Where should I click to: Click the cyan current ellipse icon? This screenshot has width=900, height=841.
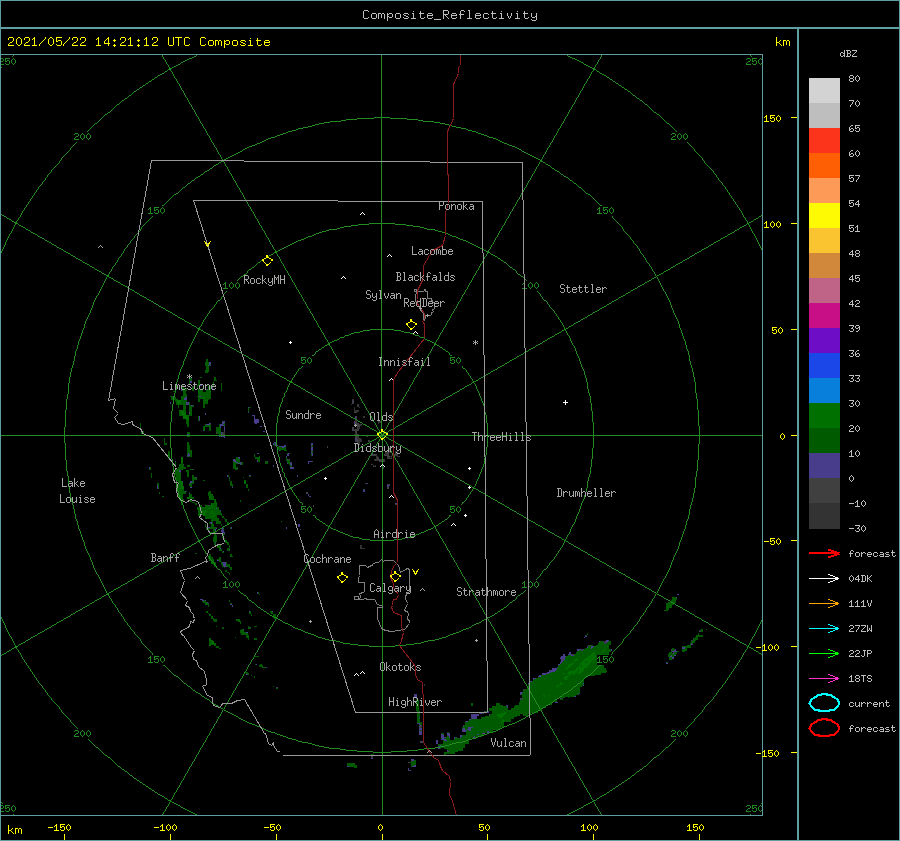click(824, 703)
